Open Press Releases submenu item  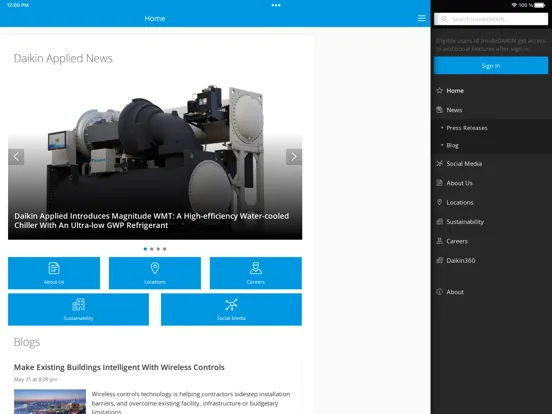467,128
